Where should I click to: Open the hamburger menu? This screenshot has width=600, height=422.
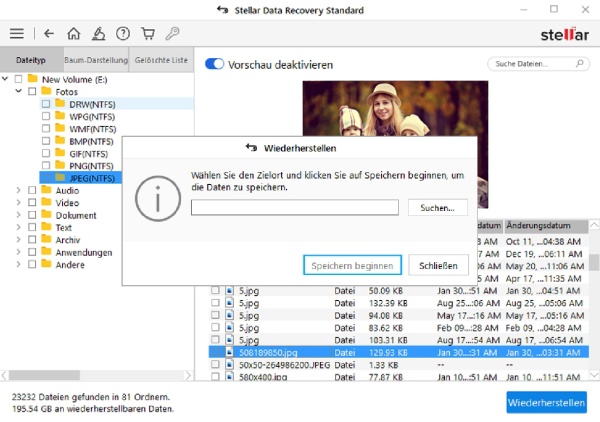click(x=16, y=34)
